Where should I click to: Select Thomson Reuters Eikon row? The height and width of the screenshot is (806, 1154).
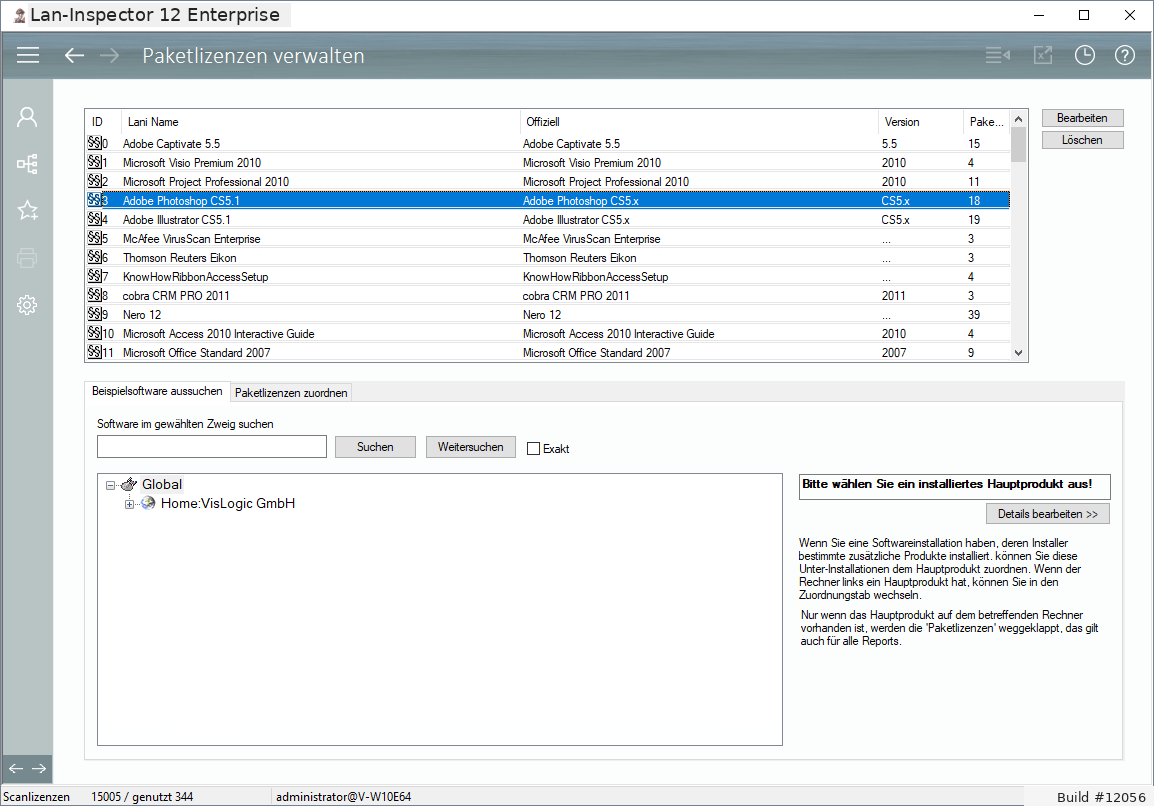548,258
